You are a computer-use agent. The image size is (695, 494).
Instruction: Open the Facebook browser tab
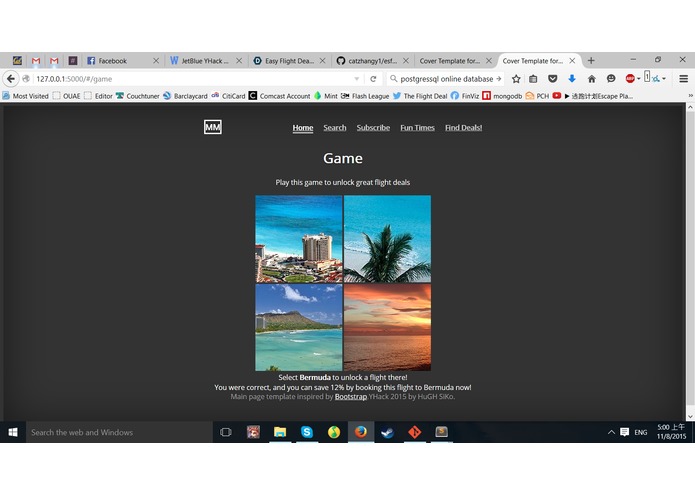tap(122, 61)
